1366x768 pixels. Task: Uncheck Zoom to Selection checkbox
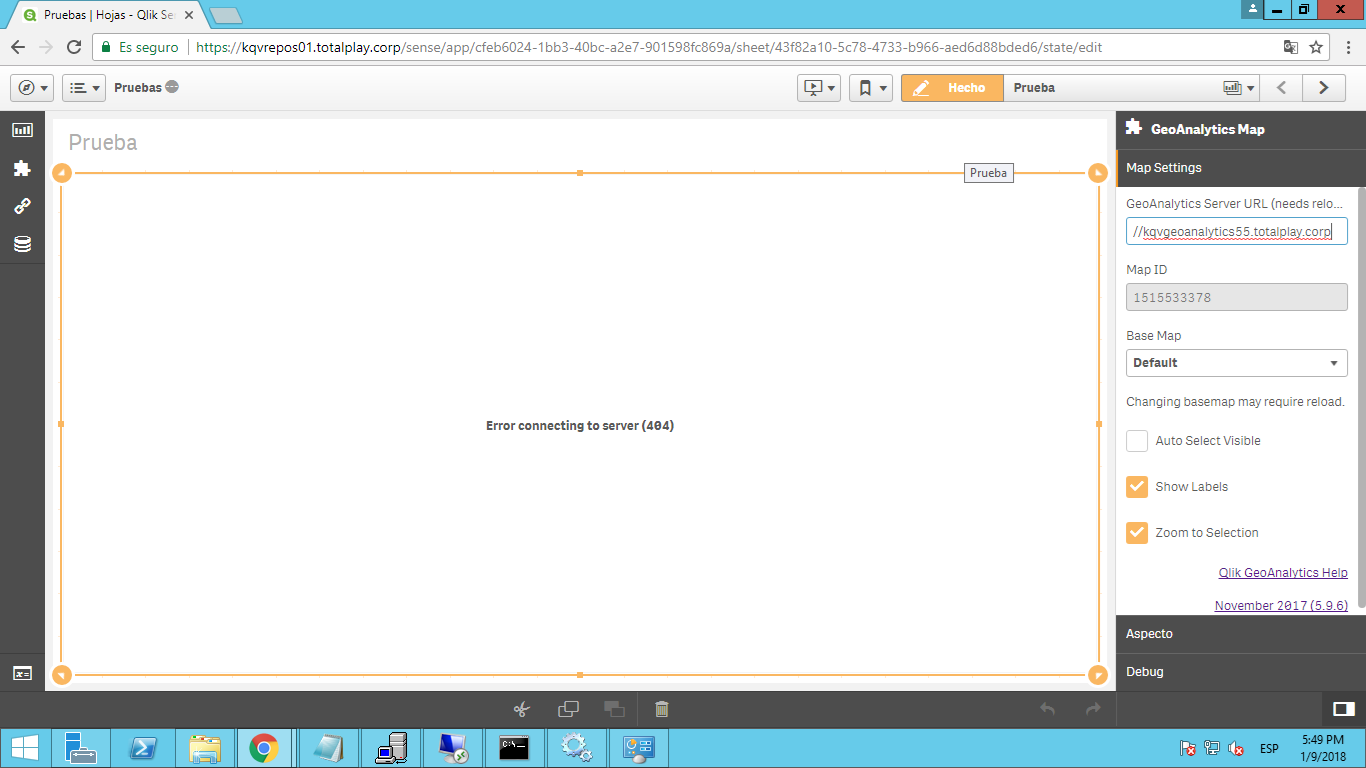pyautogui.click(x=1137, y=533)
